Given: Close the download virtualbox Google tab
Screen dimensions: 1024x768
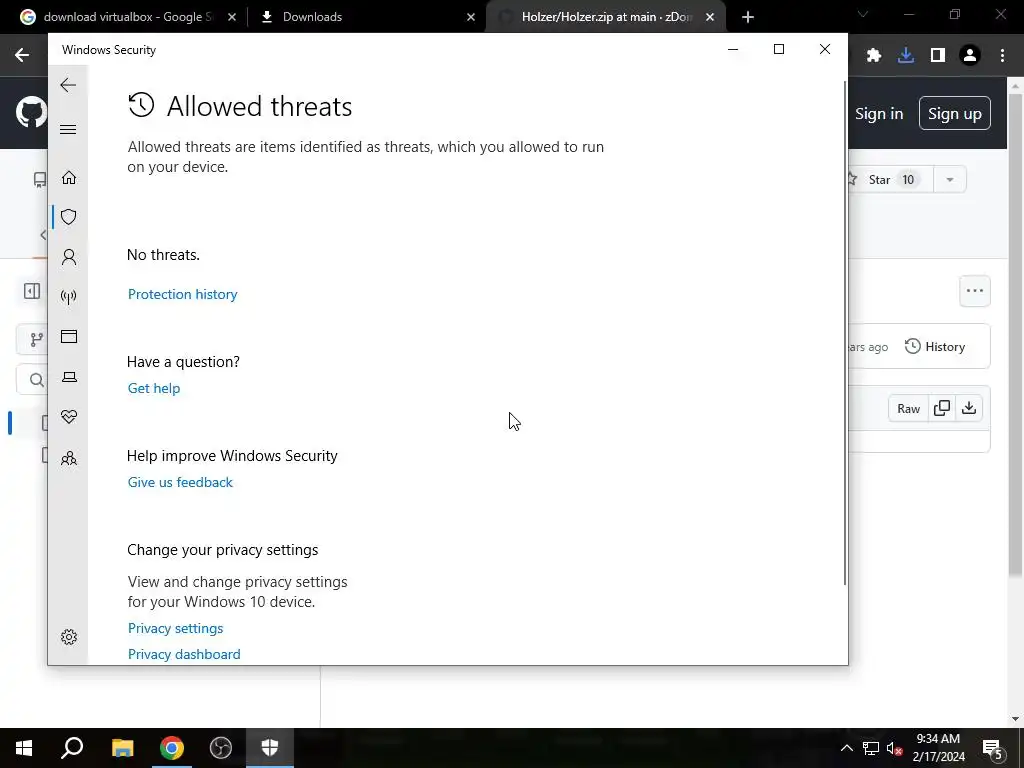Looking at the screenshot, I should coord(232,17).
